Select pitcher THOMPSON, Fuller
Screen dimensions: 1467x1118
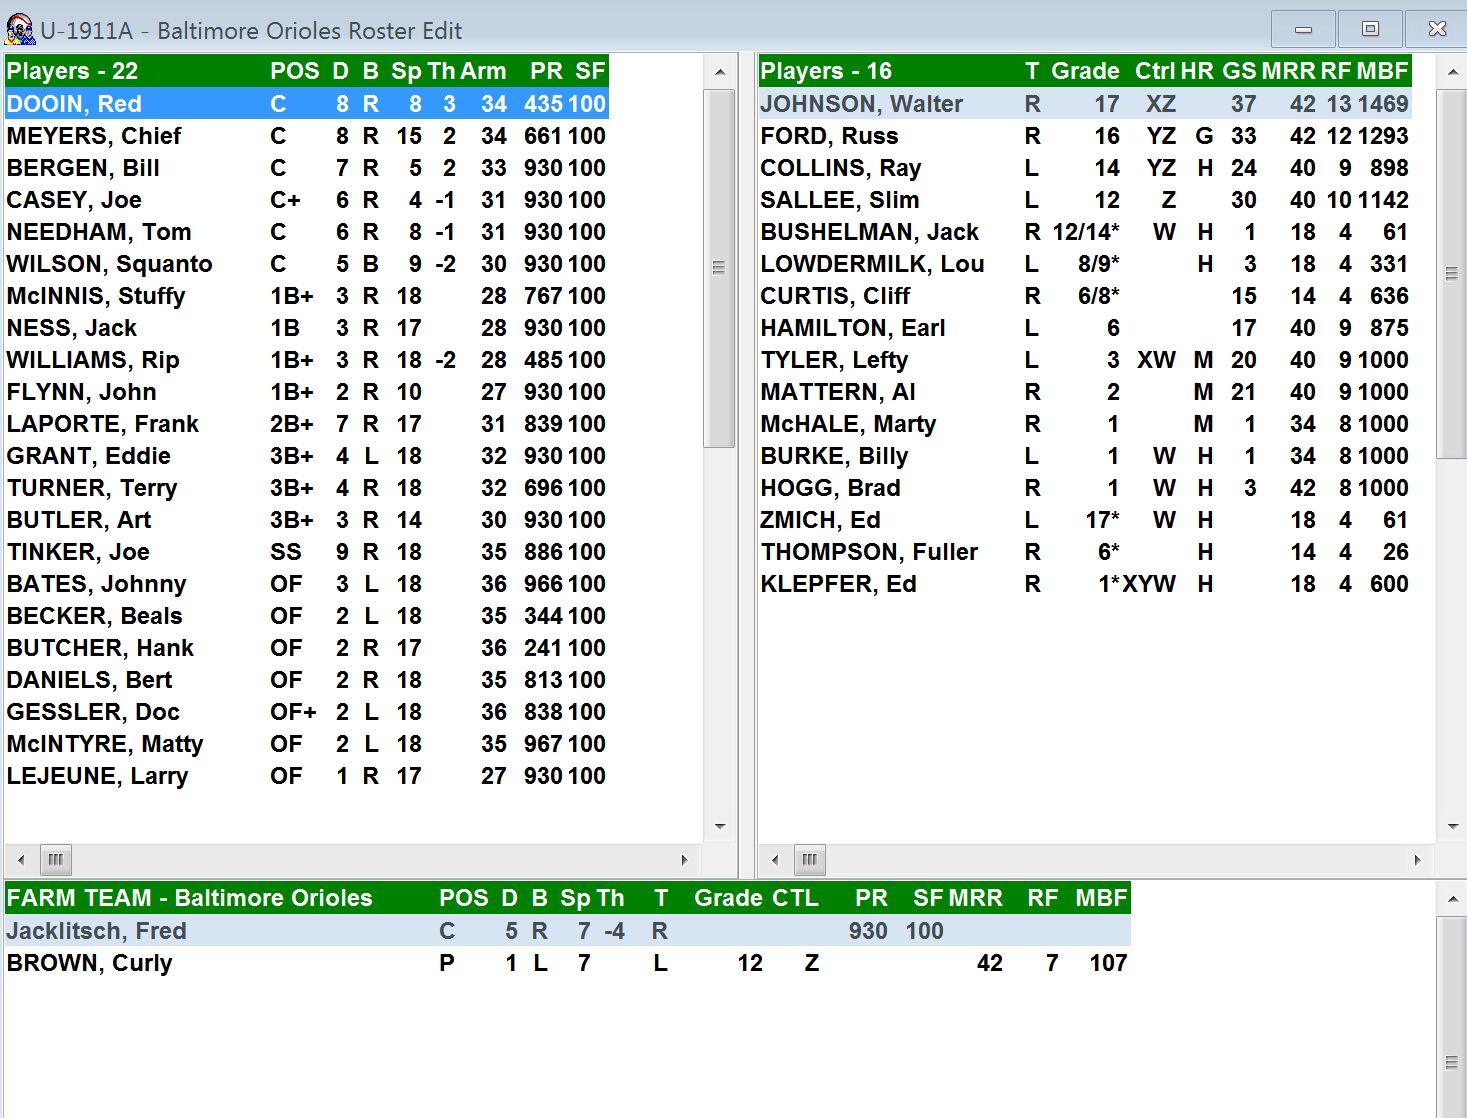point(1085,552)
